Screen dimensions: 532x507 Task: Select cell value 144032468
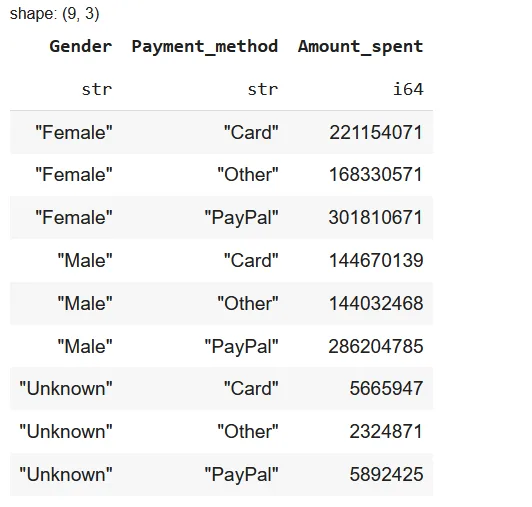click(376, 303)
